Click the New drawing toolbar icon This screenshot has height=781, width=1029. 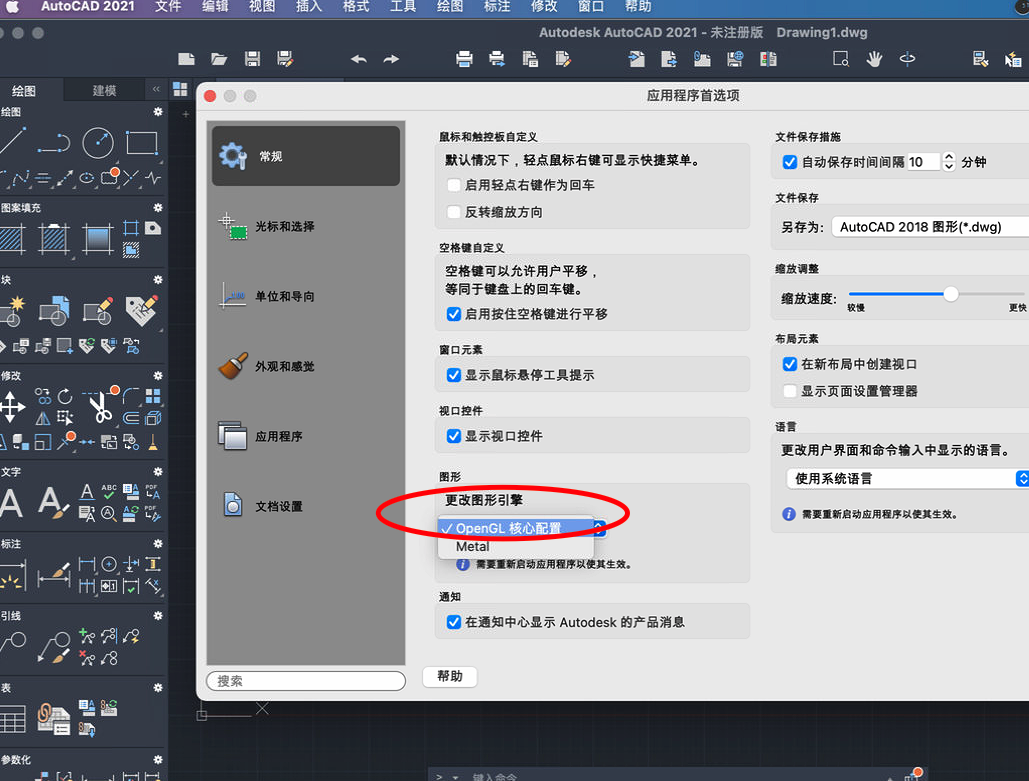click(186, 59)
